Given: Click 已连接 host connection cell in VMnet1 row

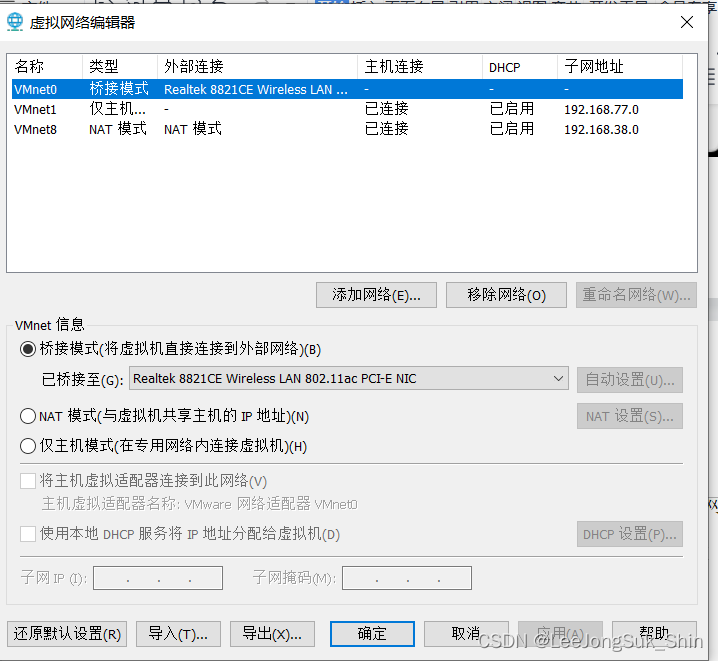Looking at the screenshot, I should [x=386, y=109].
